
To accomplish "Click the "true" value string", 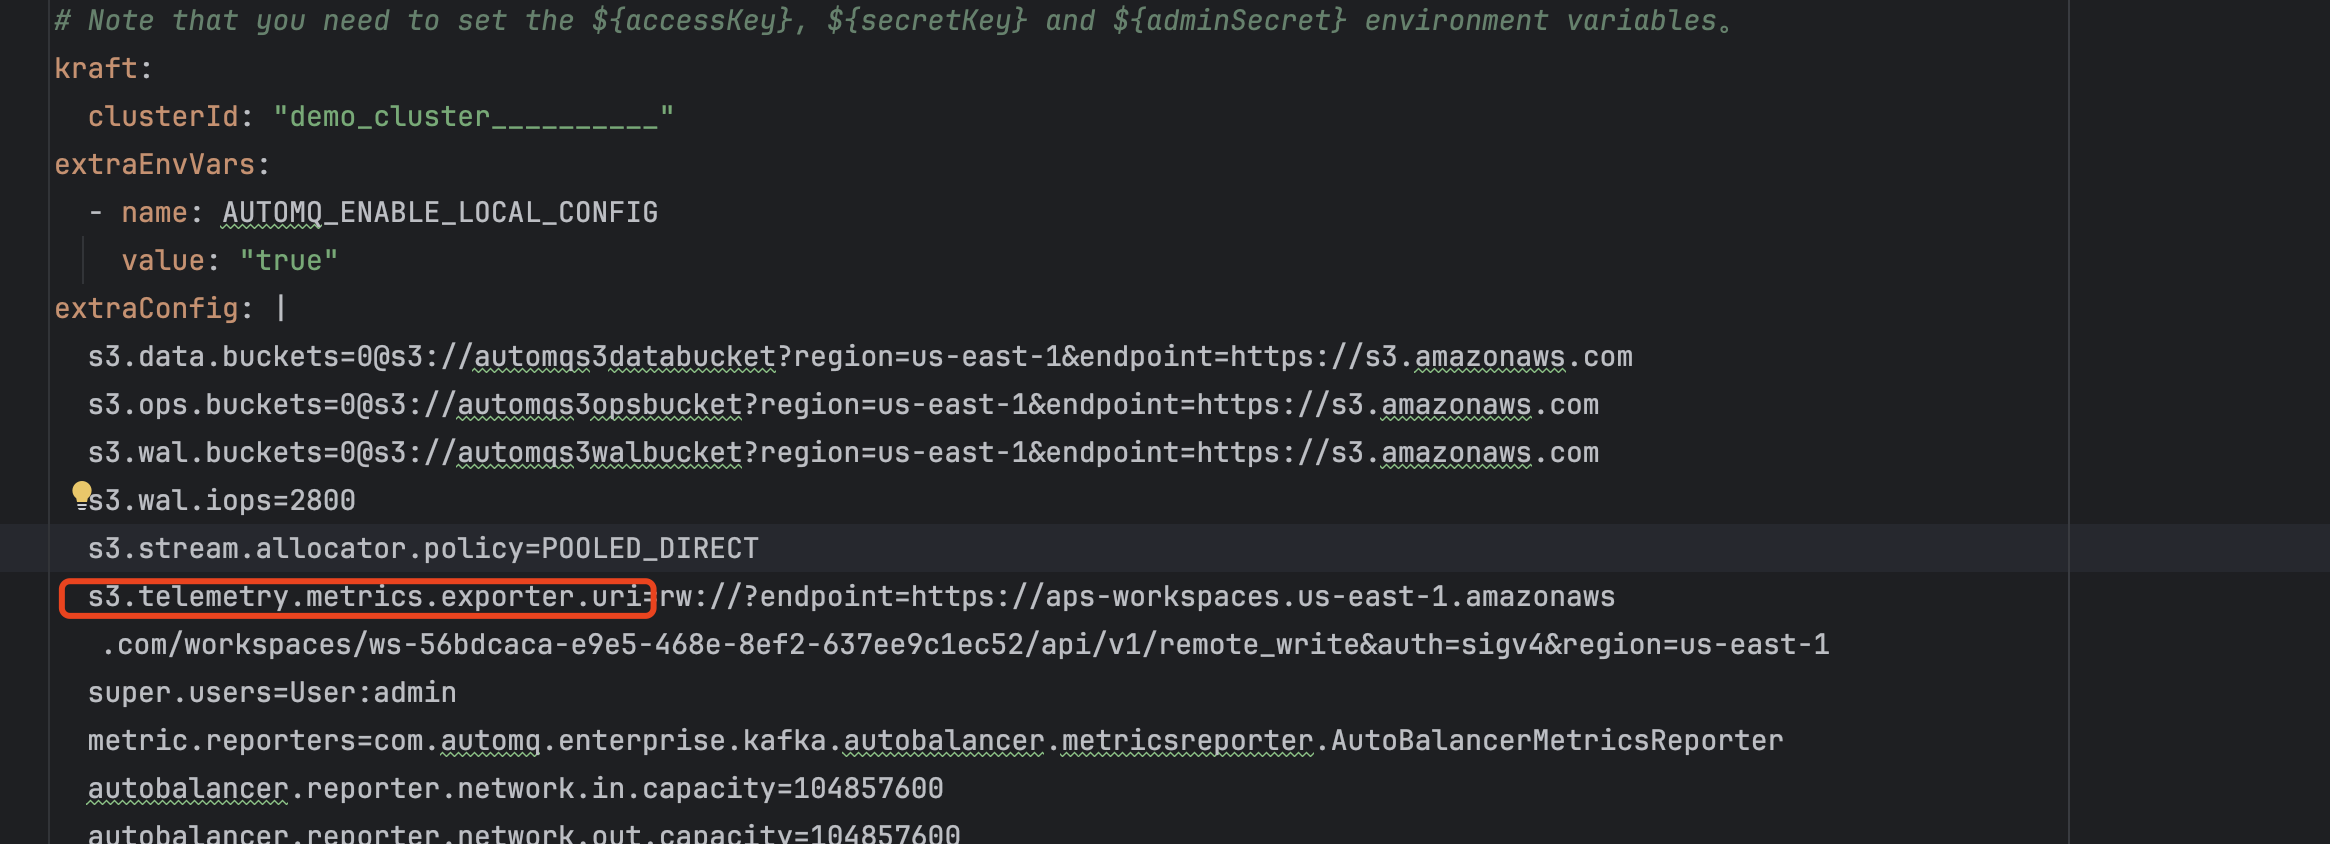I will tap(289, 260).
